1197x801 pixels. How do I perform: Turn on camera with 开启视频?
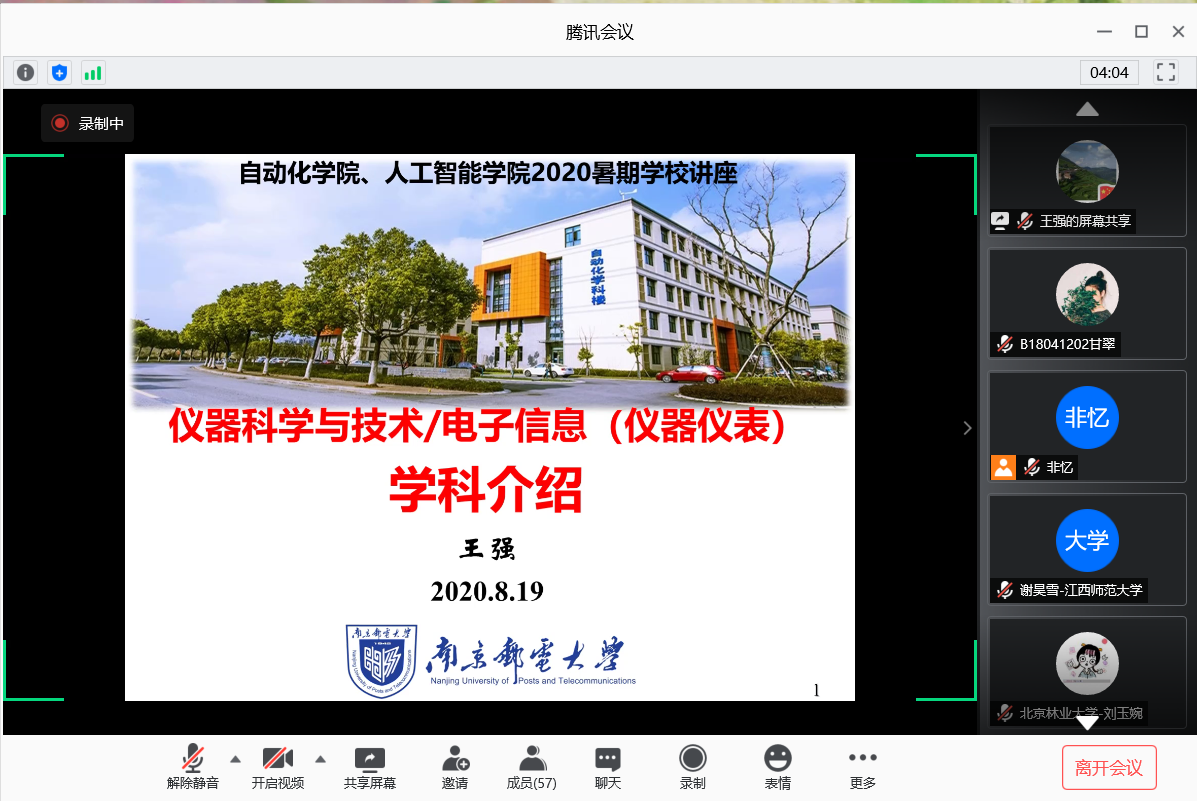277,767
